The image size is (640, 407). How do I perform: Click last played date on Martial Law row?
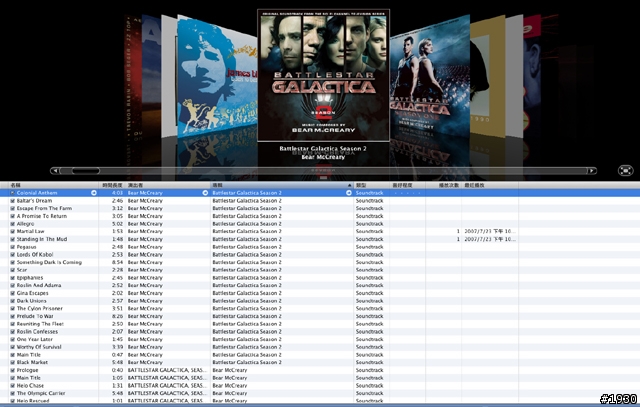(x=490, y=231)
